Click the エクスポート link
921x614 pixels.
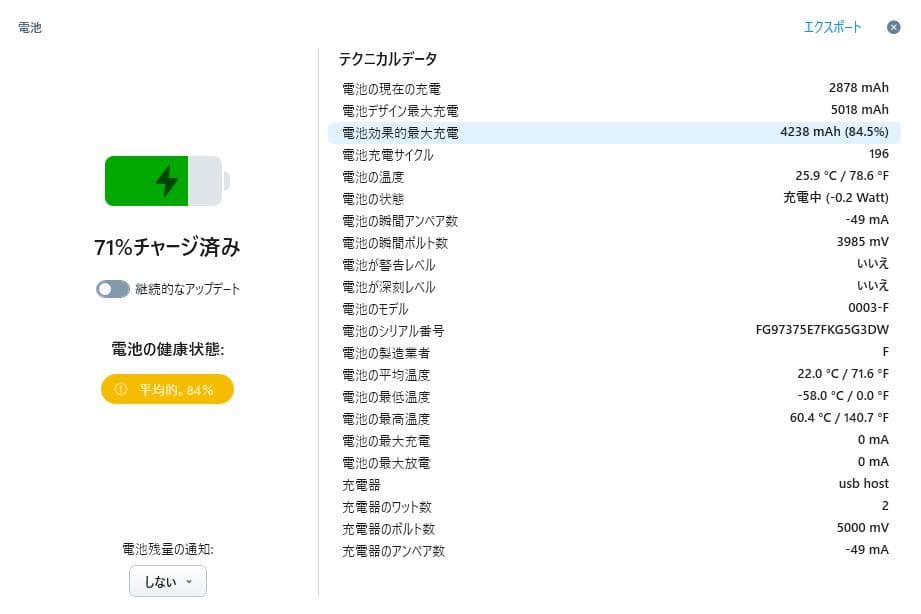[x=835, y=28]
